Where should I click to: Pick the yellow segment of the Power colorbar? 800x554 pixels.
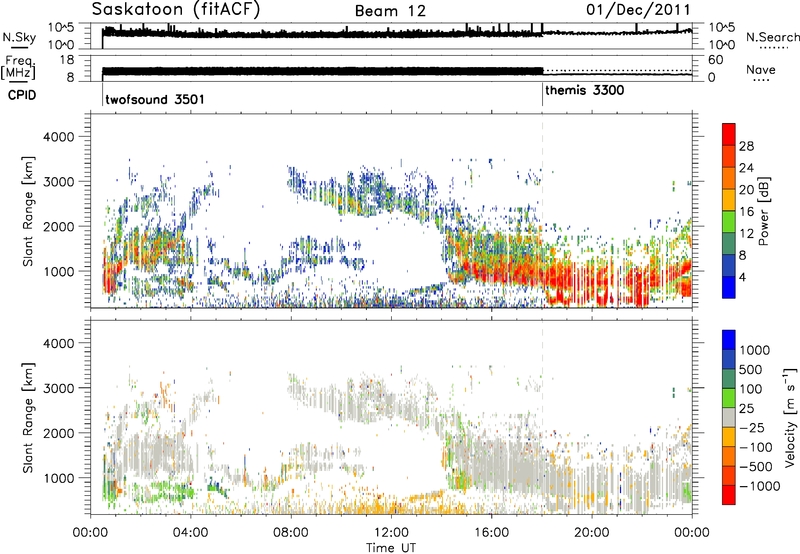729,200
